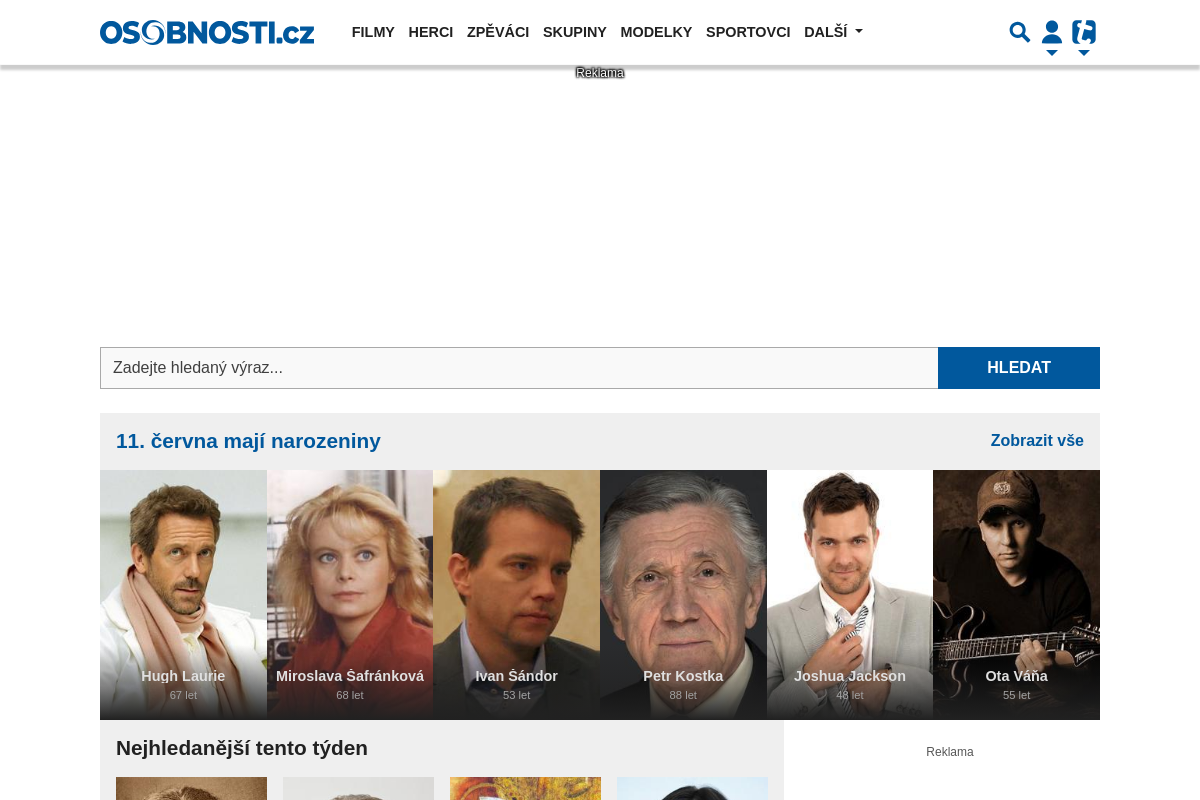The image size is (1200, 800).
Task: Expand the DALŠÍ dropdown menu
Action: pos(833,32)
